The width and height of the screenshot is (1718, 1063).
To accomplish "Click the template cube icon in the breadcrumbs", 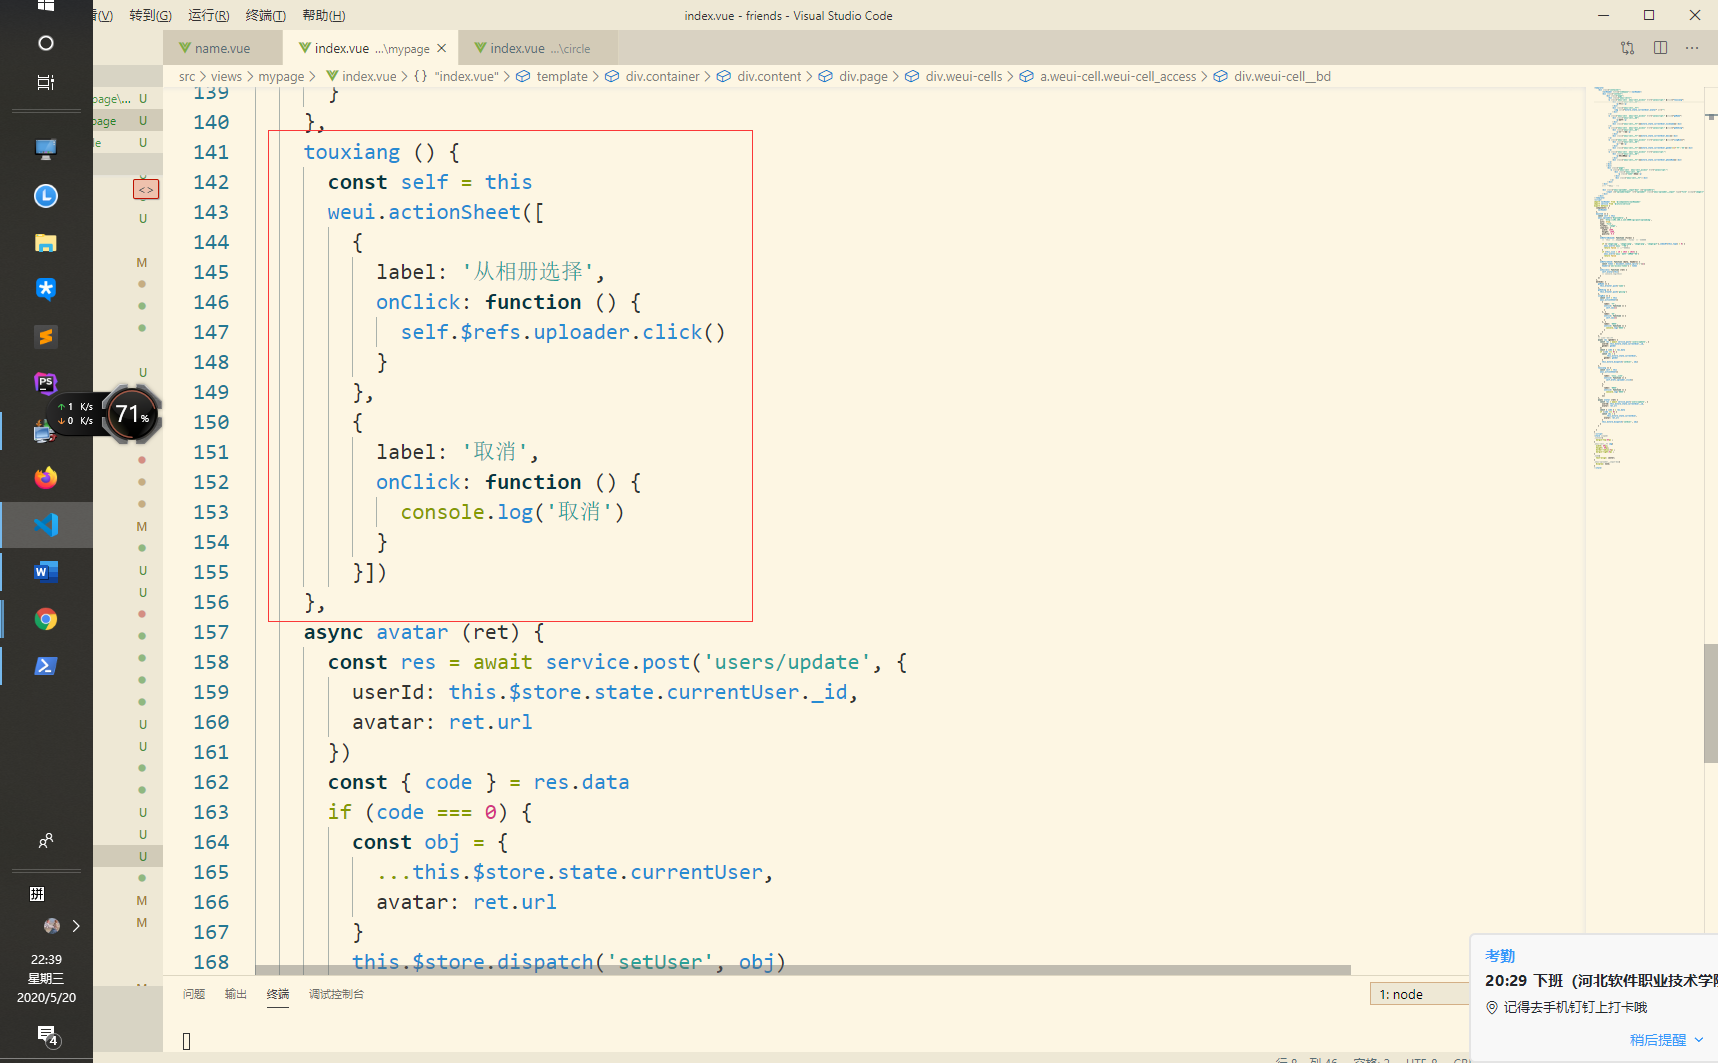I will (x=523, y=76).
